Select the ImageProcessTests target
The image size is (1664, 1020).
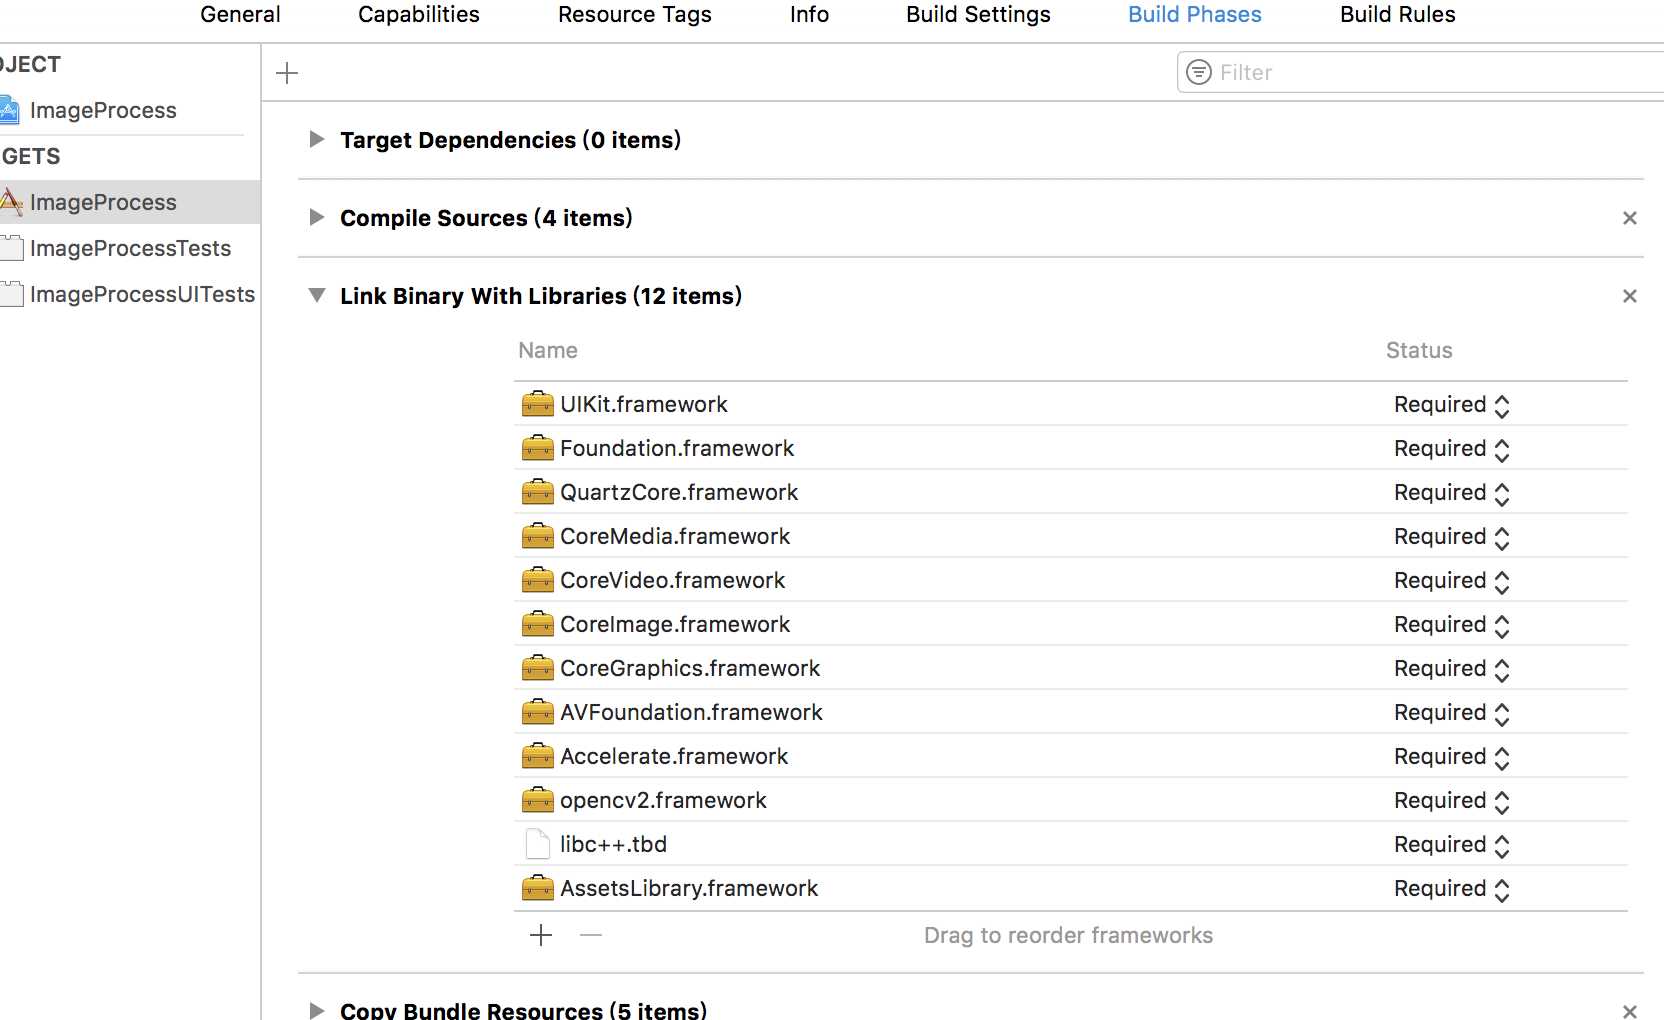click(130, 248)
